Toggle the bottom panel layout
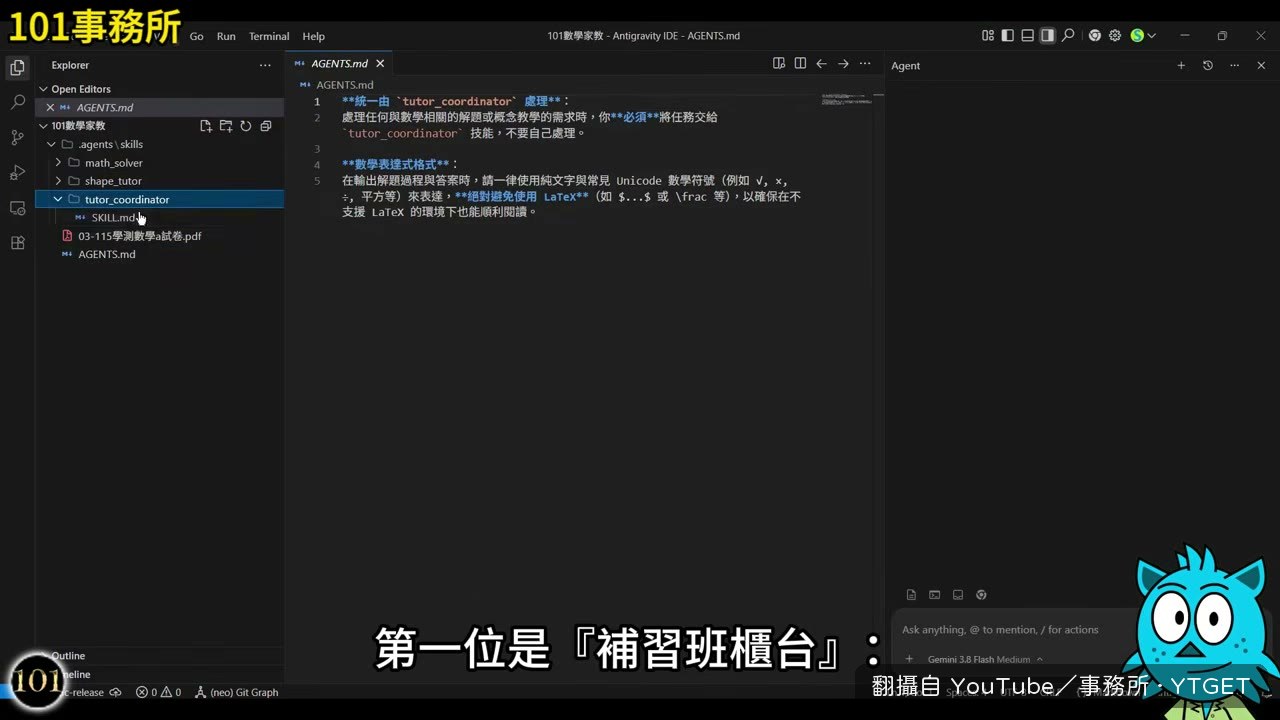Screen dimensions: 1280x720 1028,36
